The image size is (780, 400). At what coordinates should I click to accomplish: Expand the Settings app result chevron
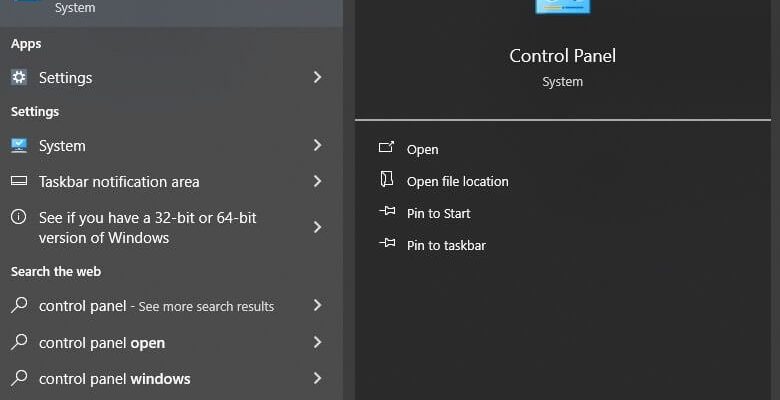[x=317, y=77]
